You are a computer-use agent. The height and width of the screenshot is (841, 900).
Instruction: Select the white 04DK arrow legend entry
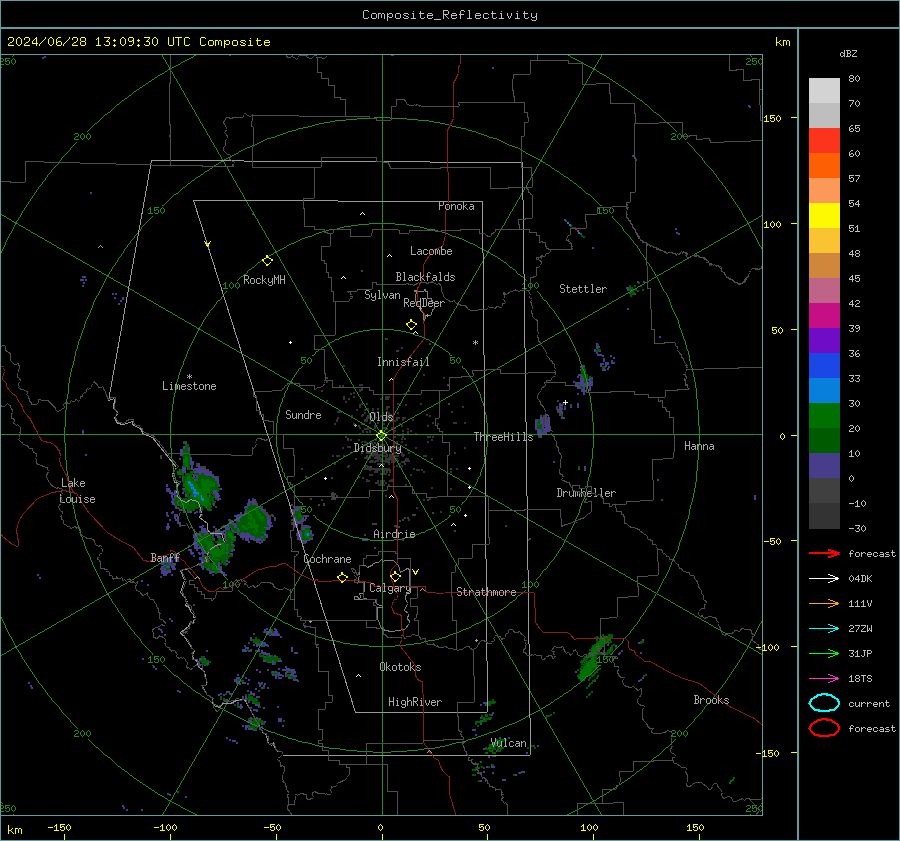(x=824, y=579)
